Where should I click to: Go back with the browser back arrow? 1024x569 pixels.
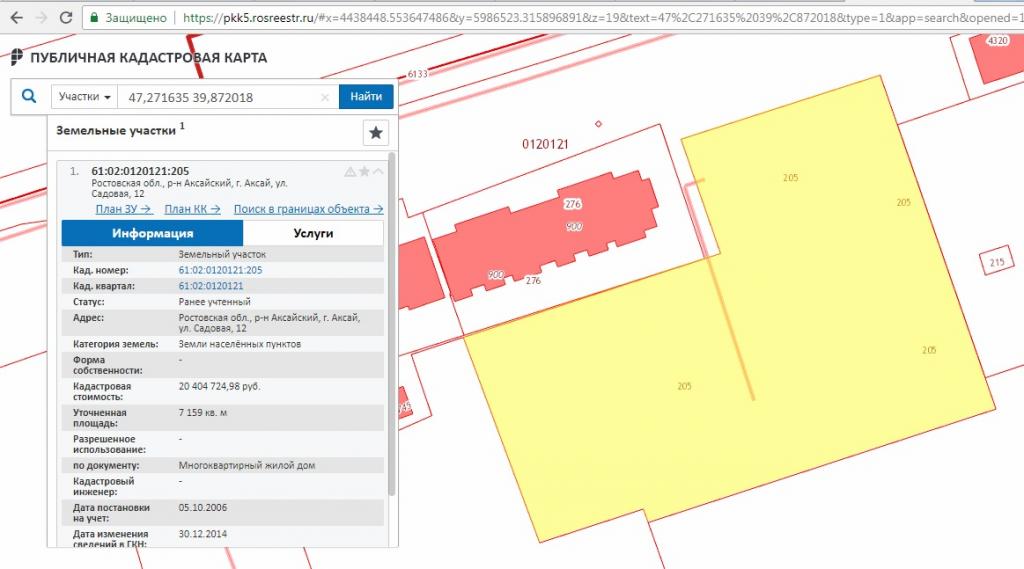(16, 18)
